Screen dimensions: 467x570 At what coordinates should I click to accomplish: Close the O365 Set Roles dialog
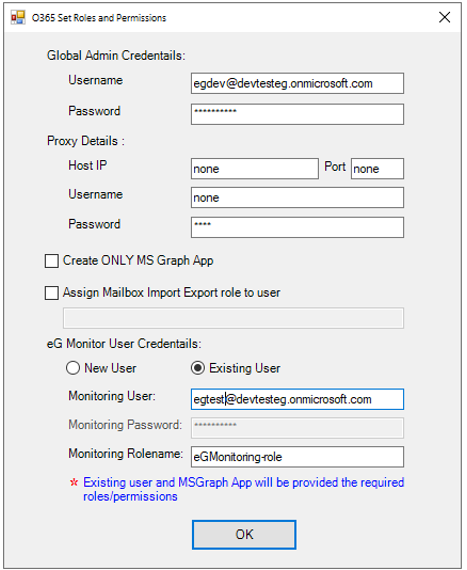(444, 17)
